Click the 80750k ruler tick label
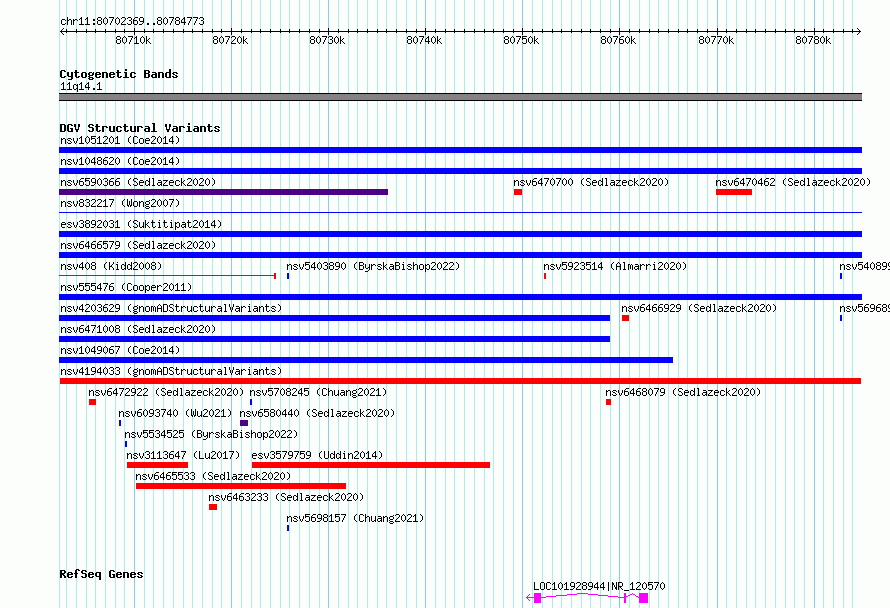Viewport: 890px width, 608px height. click(521, 40)
